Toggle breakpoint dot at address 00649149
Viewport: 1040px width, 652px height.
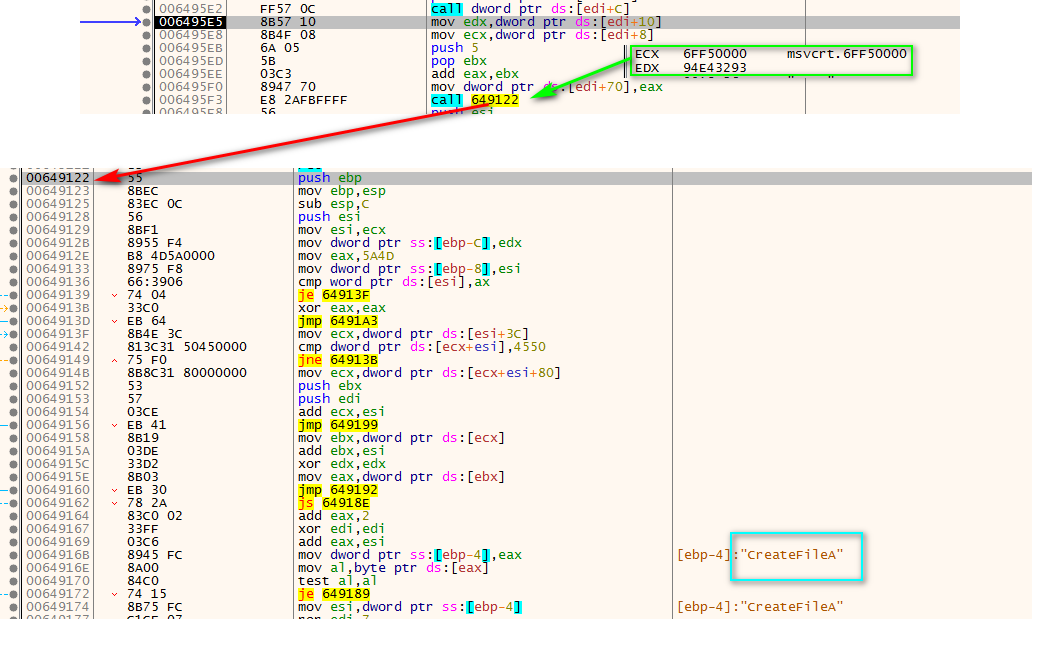(x=13, y=360)
